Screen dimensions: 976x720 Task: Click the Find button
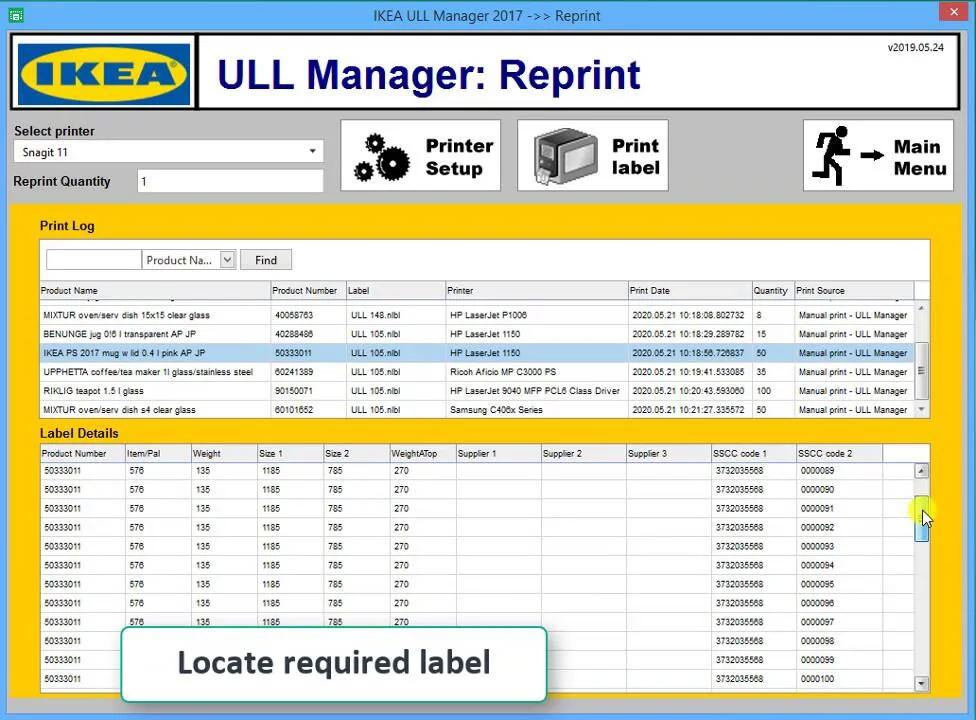266,260
